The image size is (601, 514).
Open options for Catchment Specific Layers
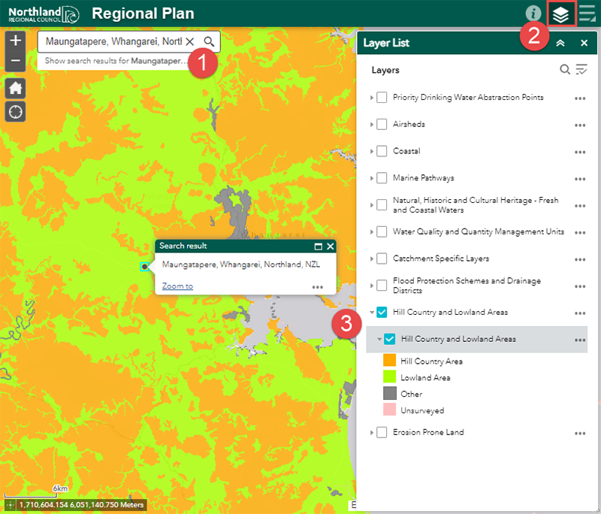coord(580,259)
